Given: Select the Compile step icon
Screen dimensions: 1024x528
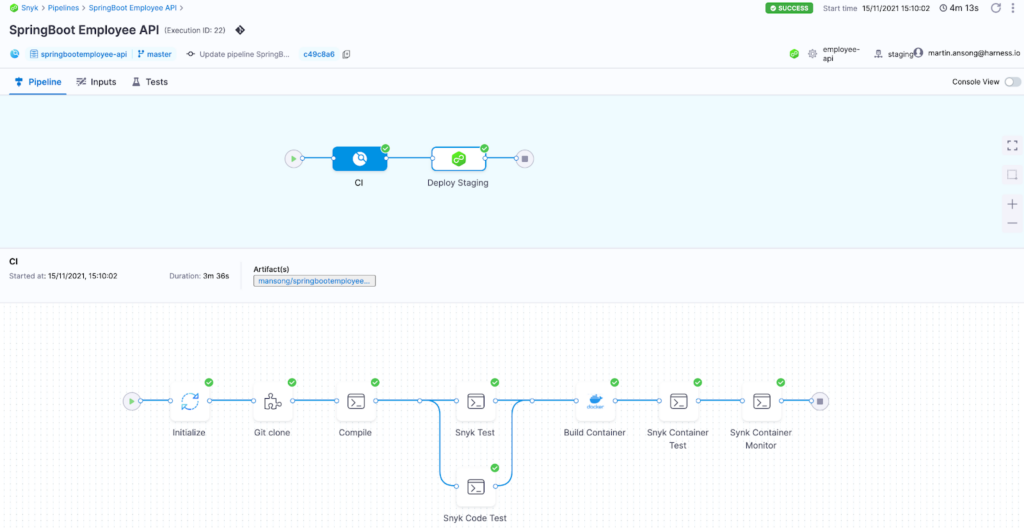Looking at the screenshot, I should tap(356, 401).
